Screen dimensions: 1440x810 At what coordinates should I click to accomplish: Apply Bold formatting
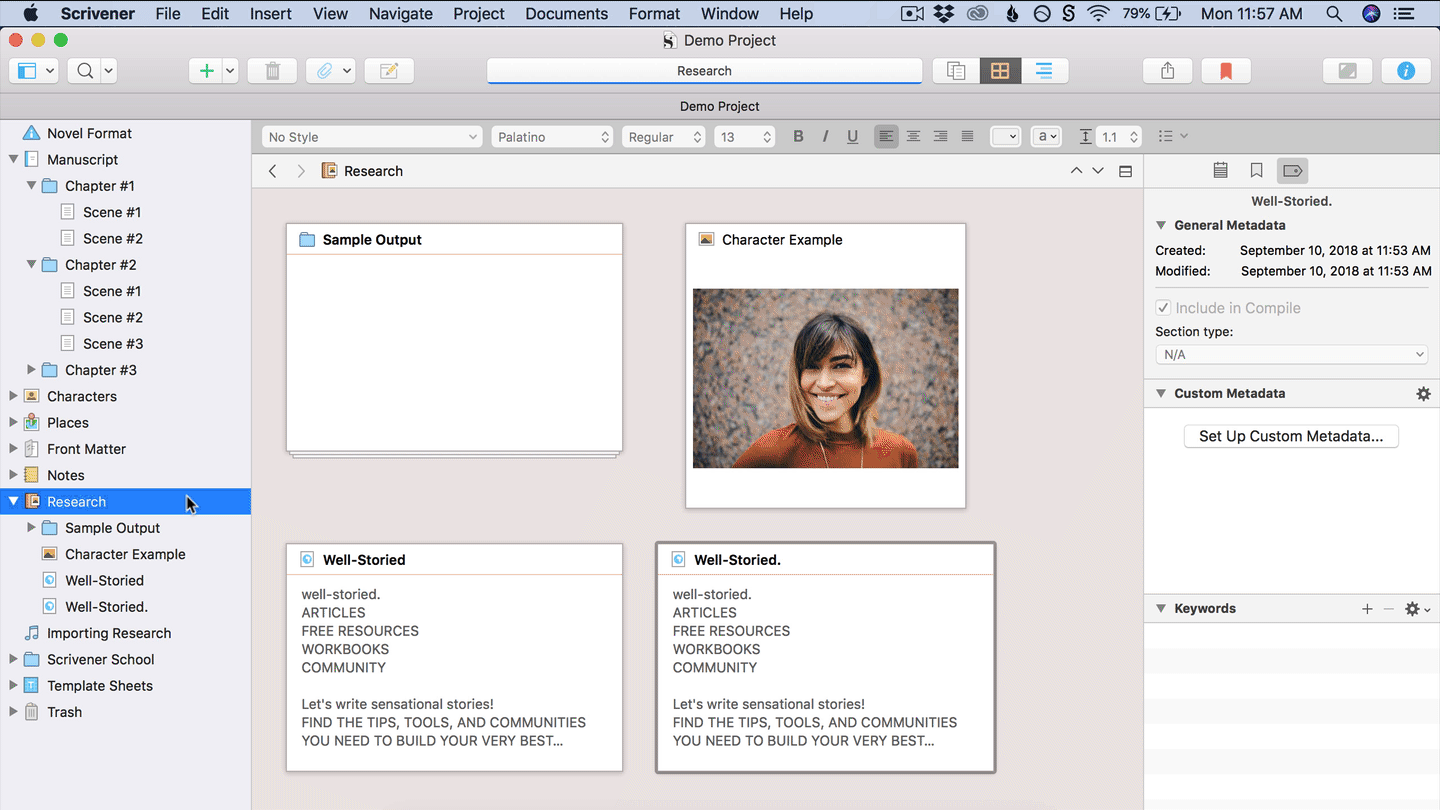pyautogui.click(x=798, y=137)
